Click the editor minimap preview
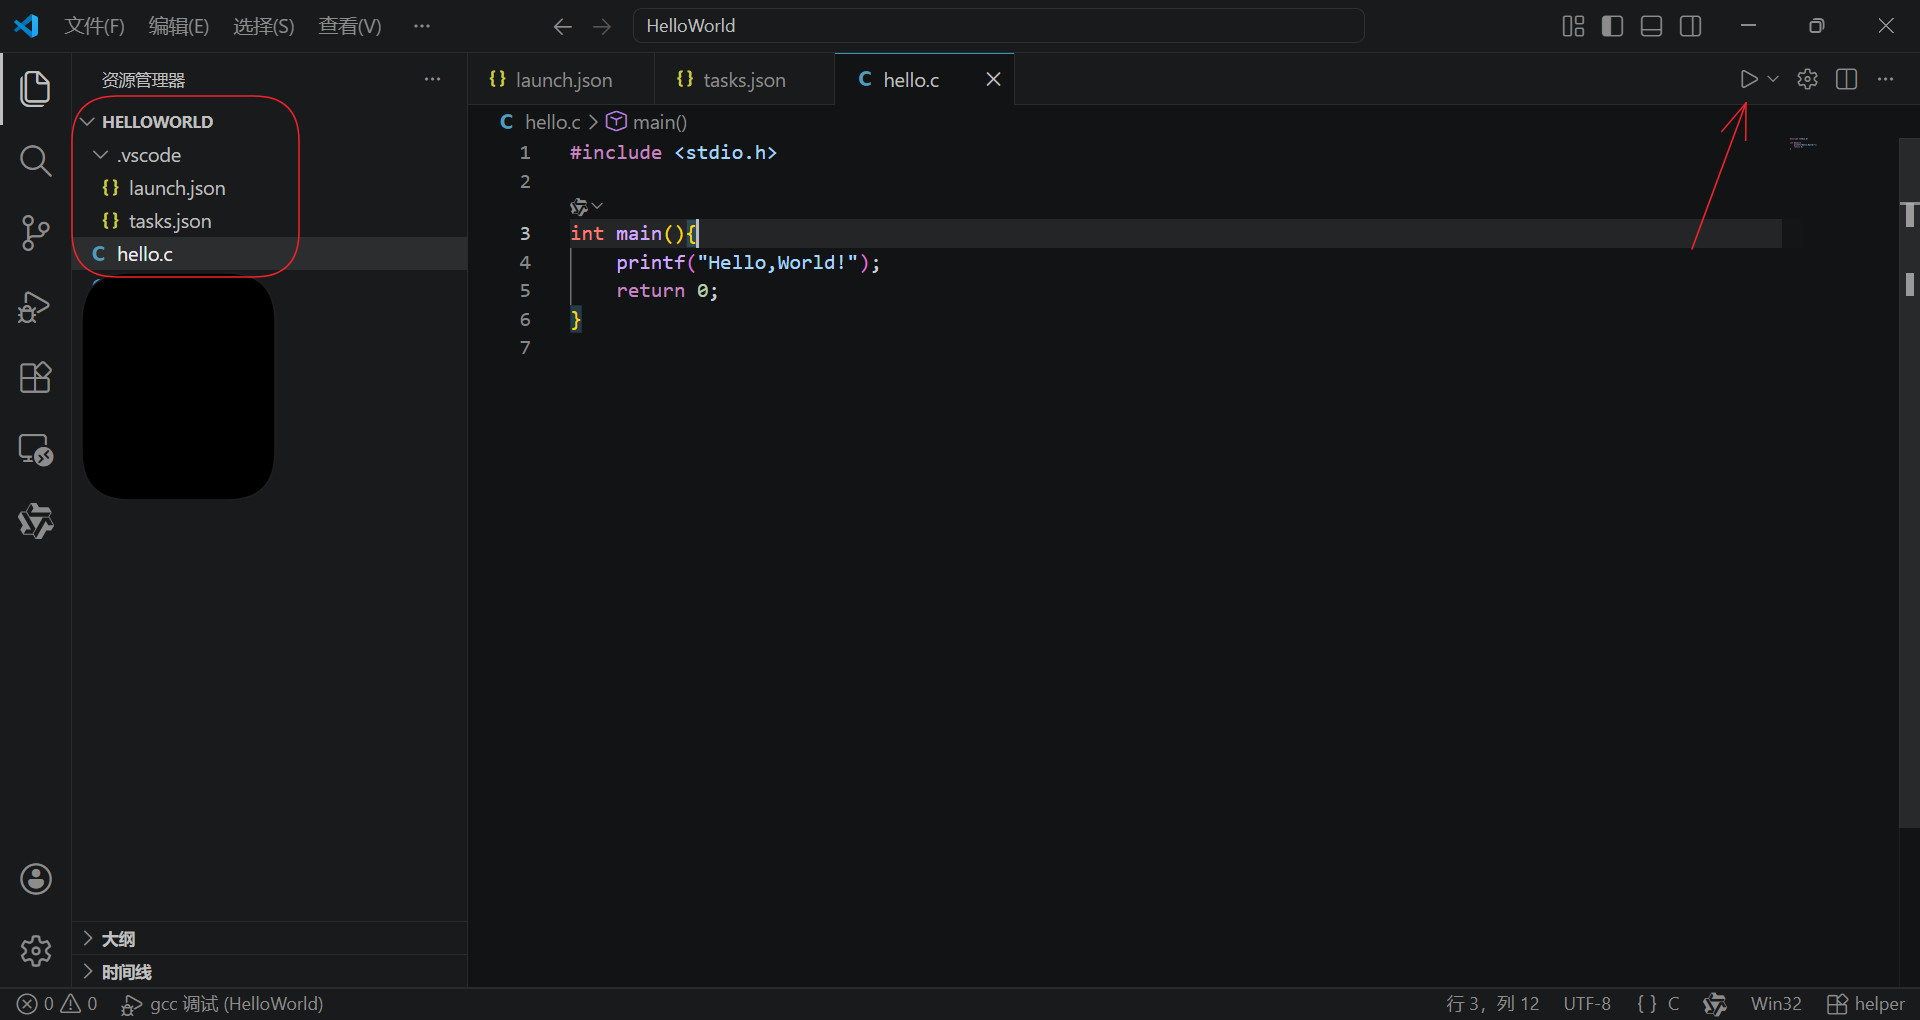Screen dimensions: 1920x1020 click(1803, 144)
